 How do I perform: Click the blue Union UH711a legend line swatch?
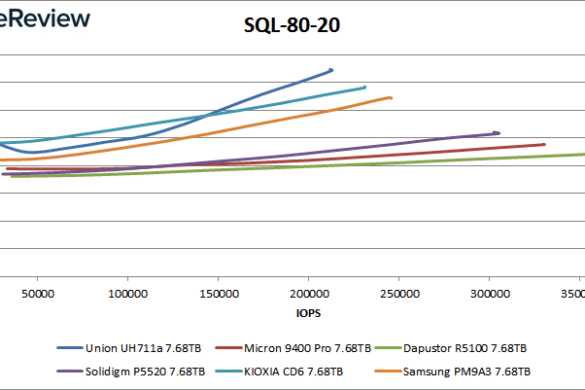70,348
